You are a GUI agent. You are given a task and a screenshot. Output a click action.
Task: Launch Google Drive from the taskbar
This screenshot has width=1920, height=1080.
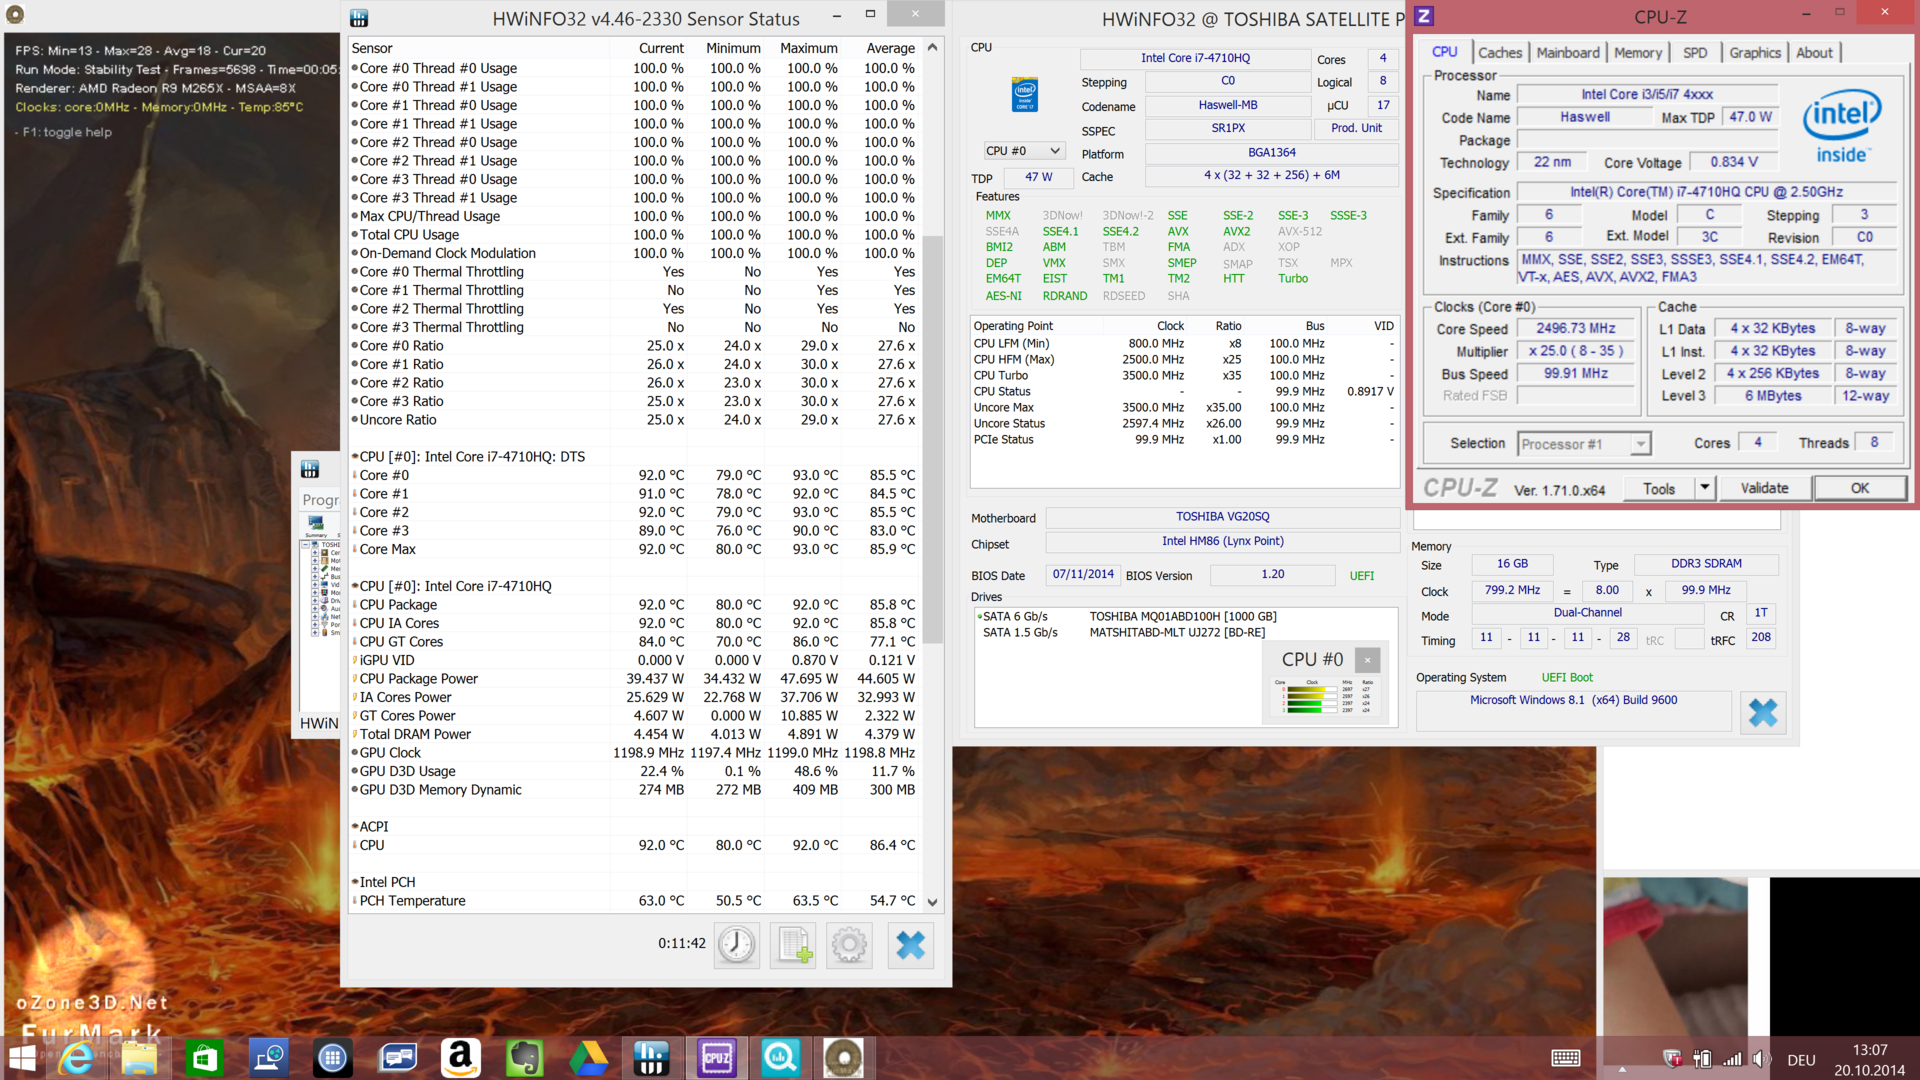[x=588, y=1058]
